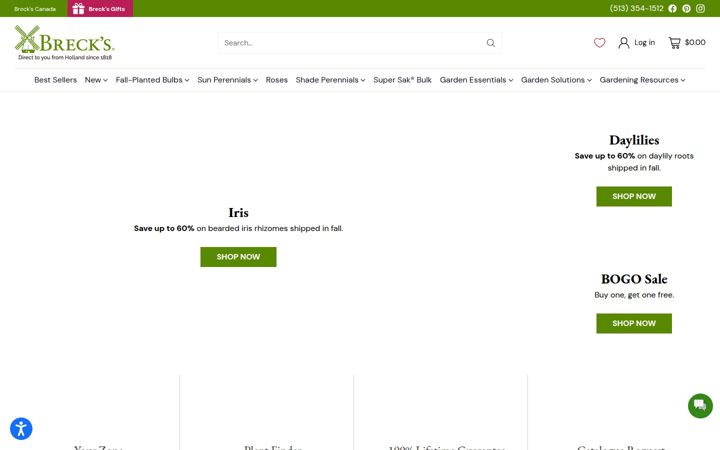Follow the Breck's Canada link
This screenshot has width=720, height=450.
(35, 9)
